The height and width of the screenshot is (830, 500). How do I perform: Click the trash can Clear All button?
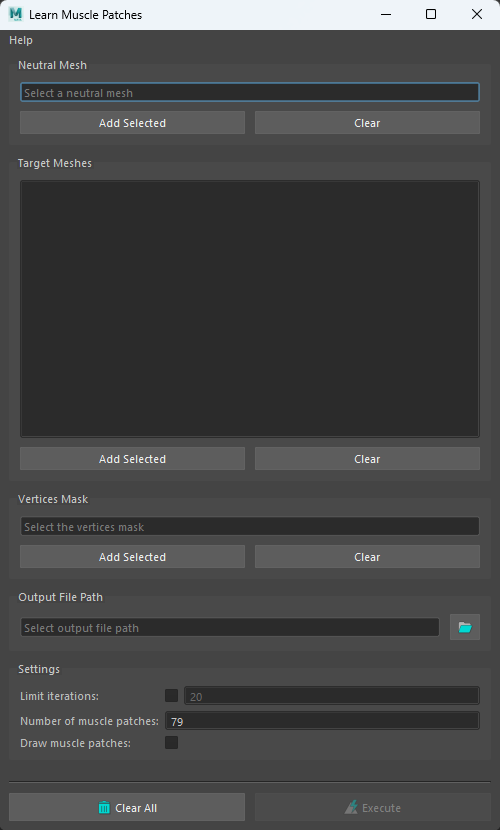(127, 807)
